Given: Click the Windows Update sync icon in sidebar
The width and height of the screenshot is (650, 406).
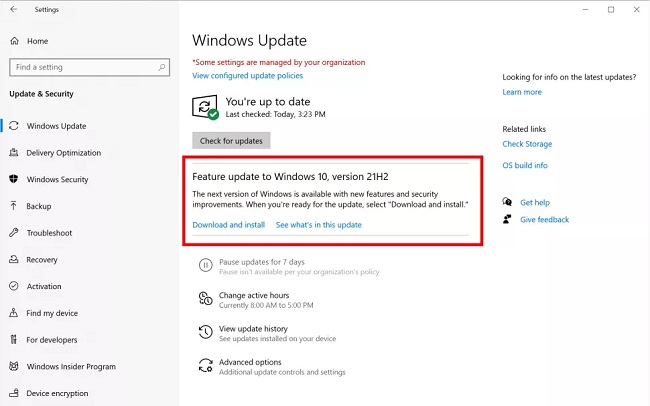Looking at the screenshot, I should tap(14, 126).
